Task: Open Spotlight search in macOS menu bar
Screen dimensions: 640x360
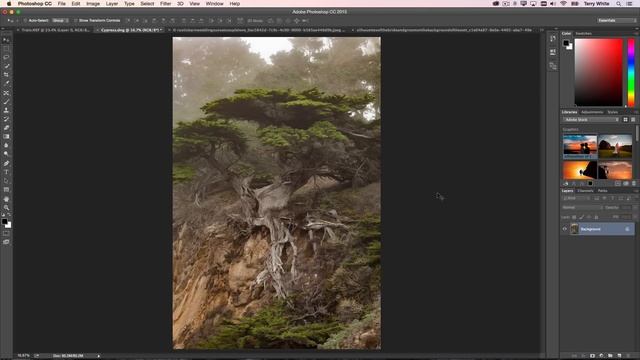Action: click(619, 4)
